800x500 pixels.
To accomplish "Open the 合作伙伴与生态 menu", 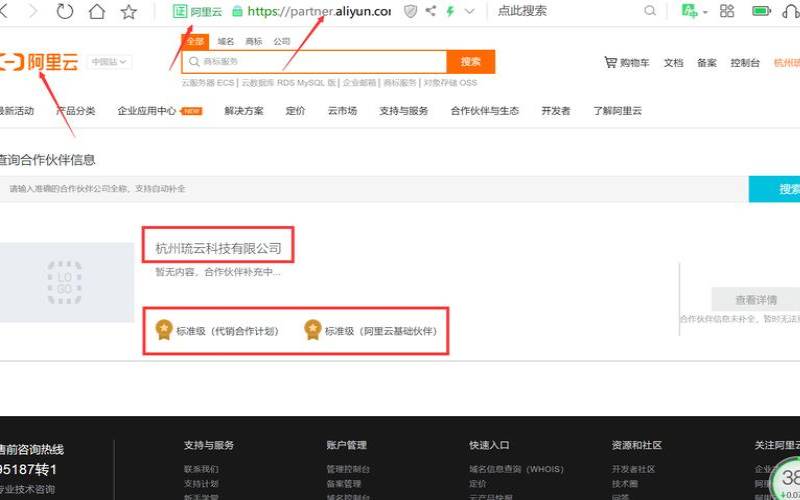I will click(x=485, y=111).
